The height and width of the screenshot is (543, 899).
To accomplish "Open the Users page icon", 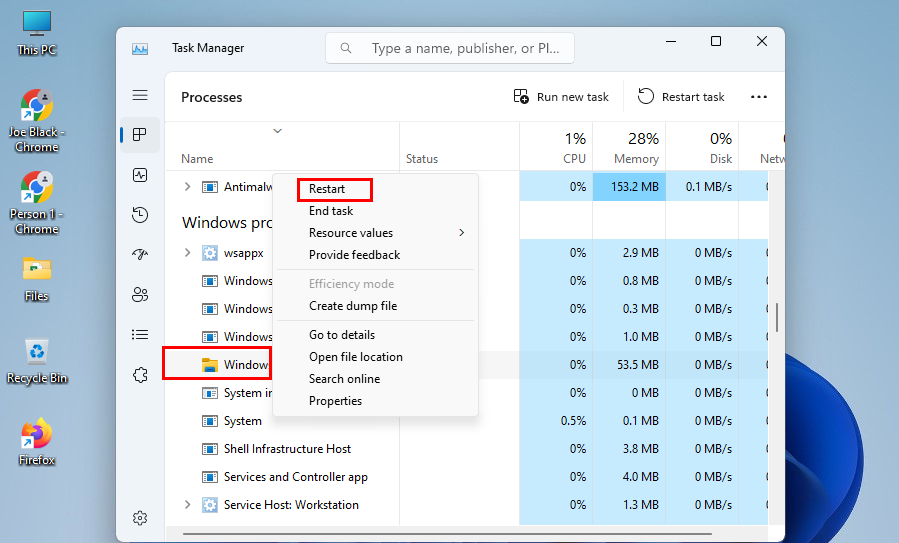I will point(140,295).
